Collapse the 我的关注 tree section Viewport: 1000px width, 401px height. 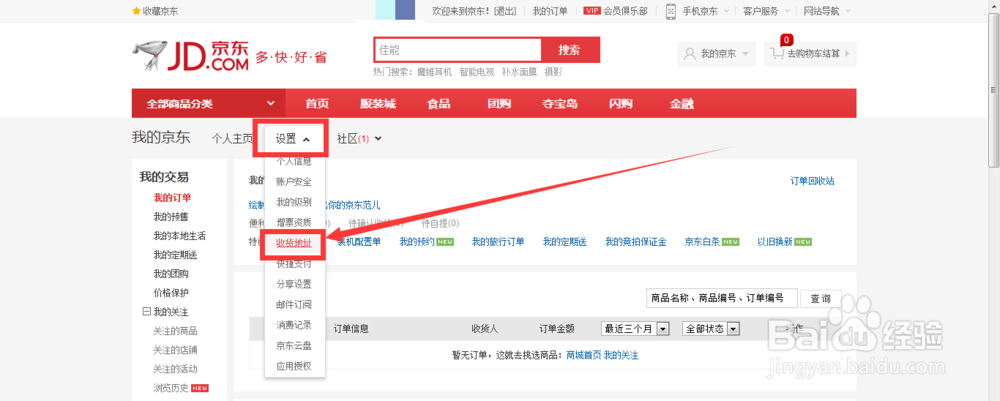145,312
